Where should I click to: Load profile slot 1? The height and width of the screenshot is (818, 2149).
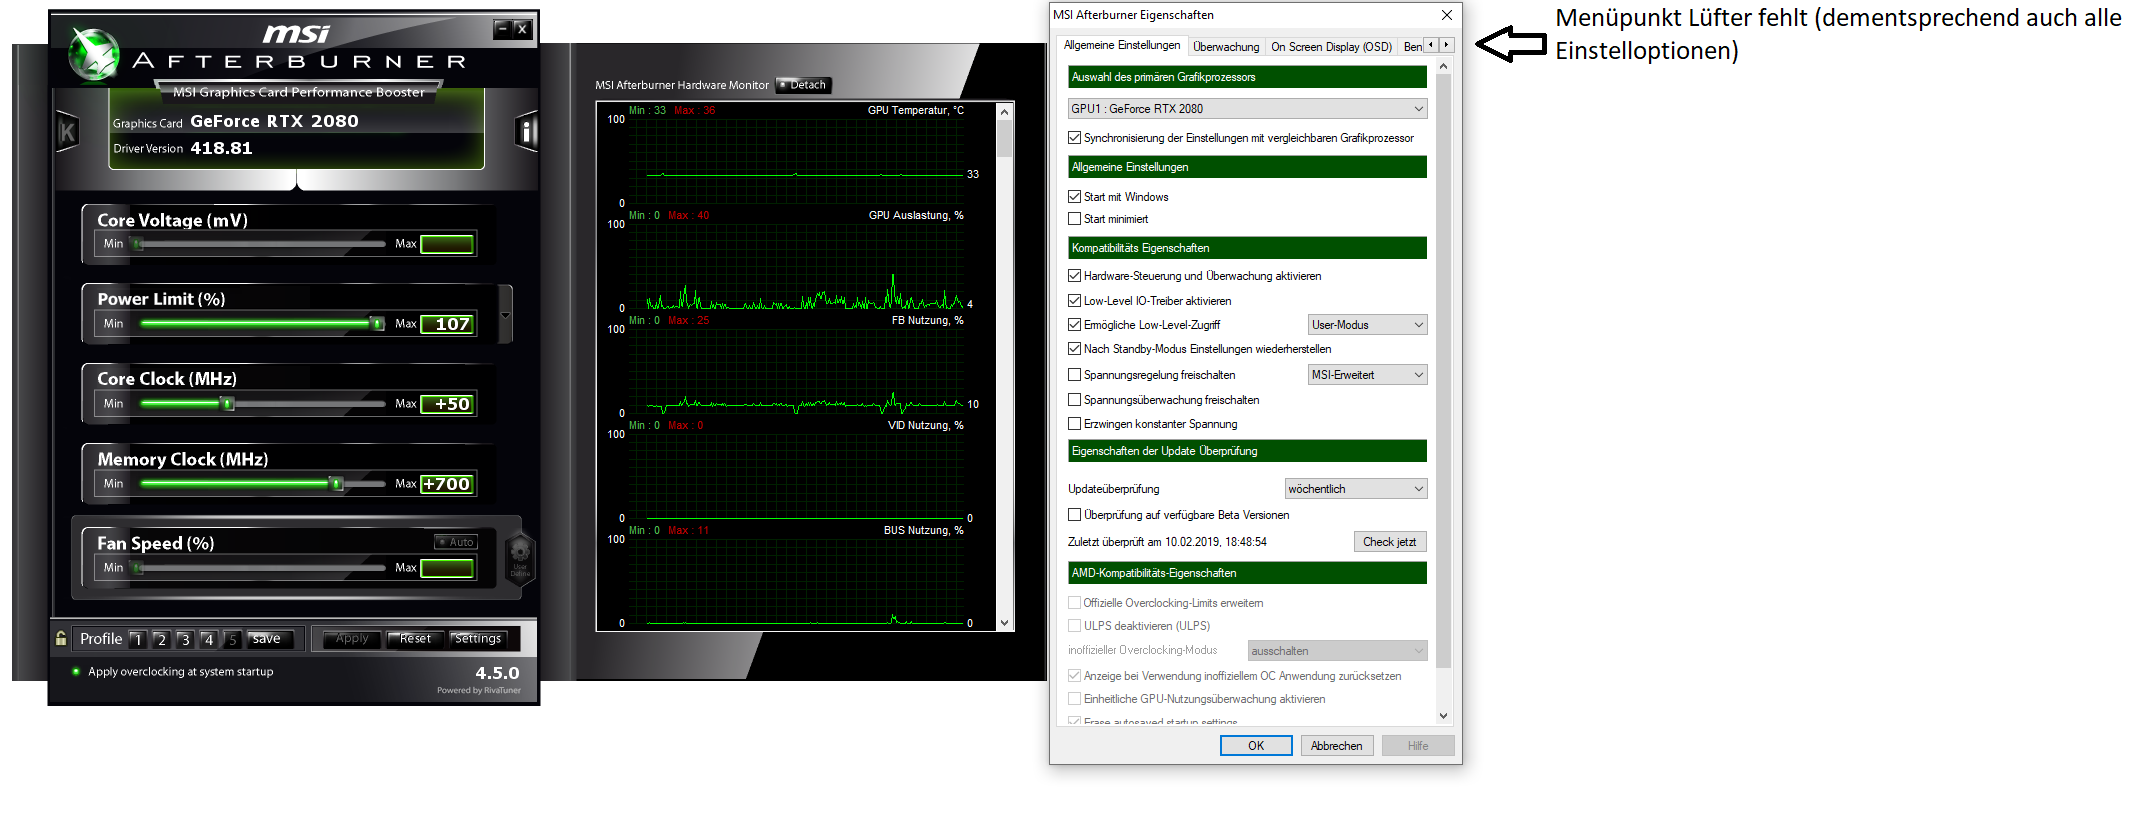coord(138,639)
